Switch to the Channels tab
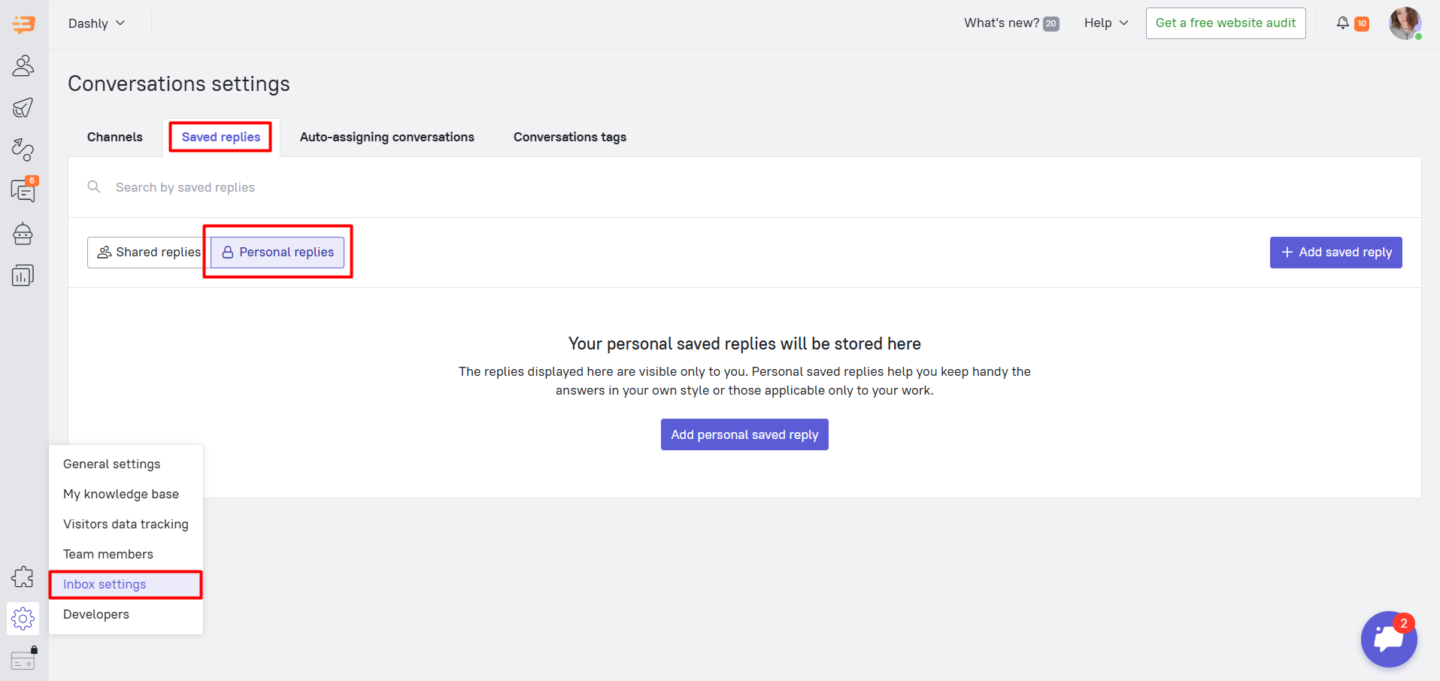Screen dimensions: 1440x681 115,137
